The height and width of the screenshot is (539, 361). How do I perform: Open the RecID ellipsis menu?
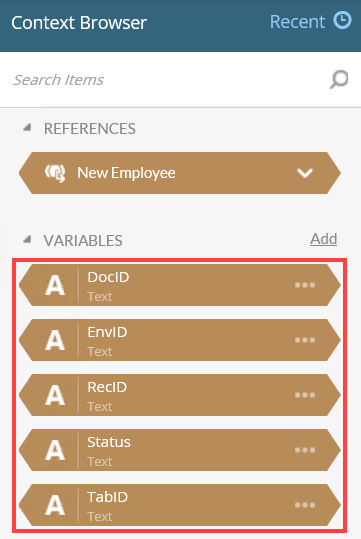coord(305,395)
